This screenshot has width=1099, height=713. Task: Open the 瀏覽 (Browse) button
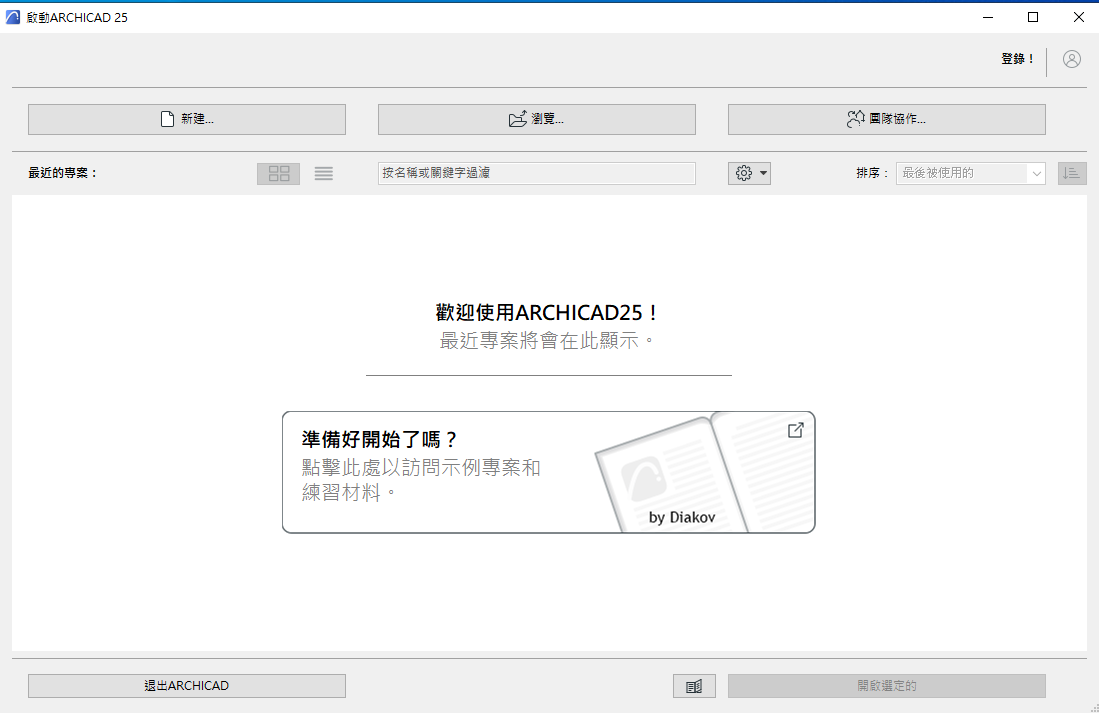[x=536, y=119]
